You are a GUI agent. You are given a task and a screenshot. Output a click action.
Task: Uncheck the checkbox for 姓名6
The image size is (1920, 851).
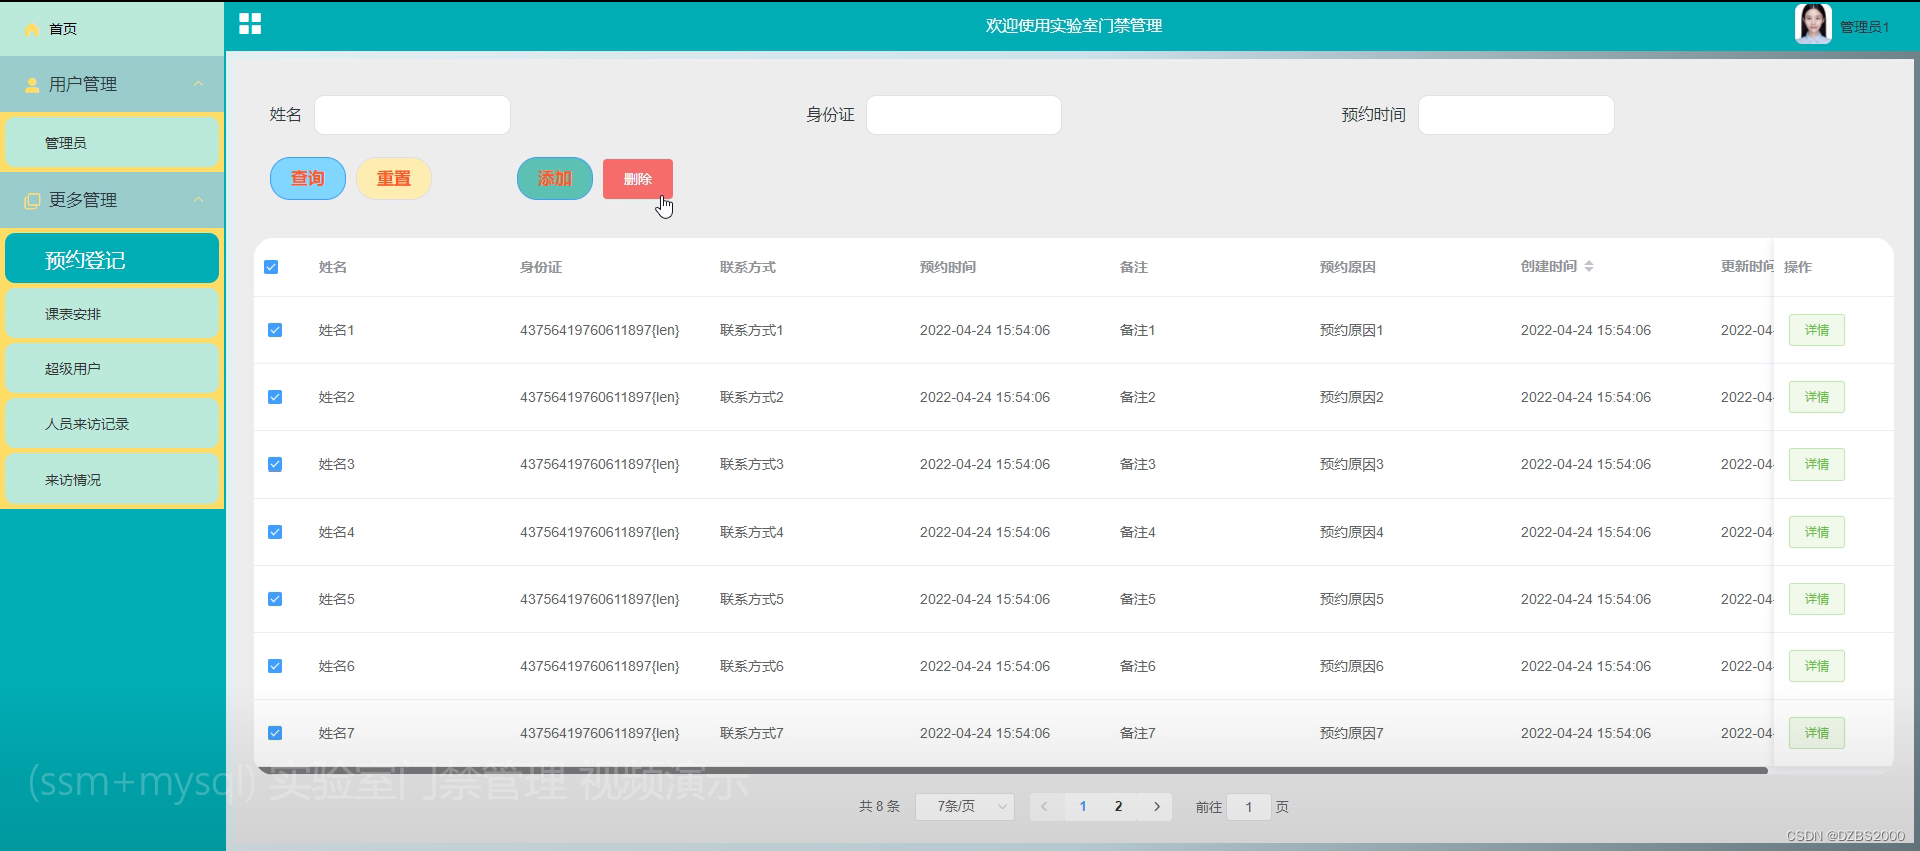coord(275,666)
